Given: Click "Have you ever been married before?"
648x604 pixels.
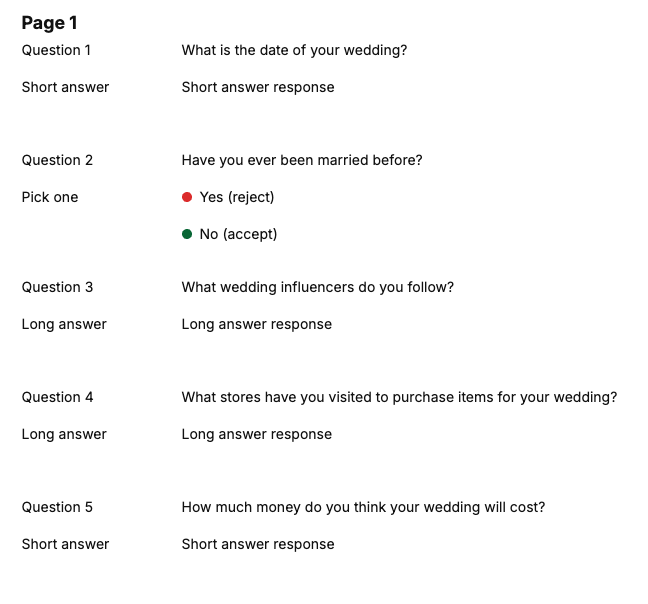Looking at the screenshot, I should coord(302,160).
